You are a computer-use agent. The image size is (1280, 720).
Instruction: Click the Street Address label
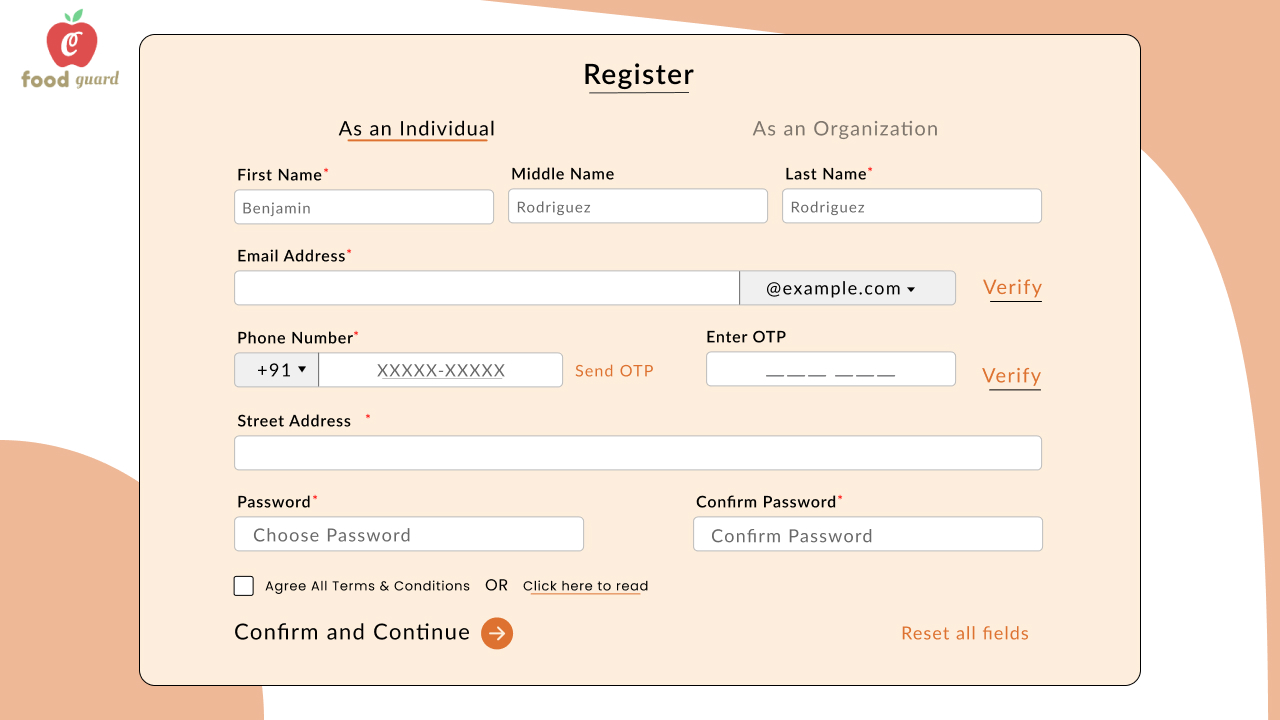point(294,421)
